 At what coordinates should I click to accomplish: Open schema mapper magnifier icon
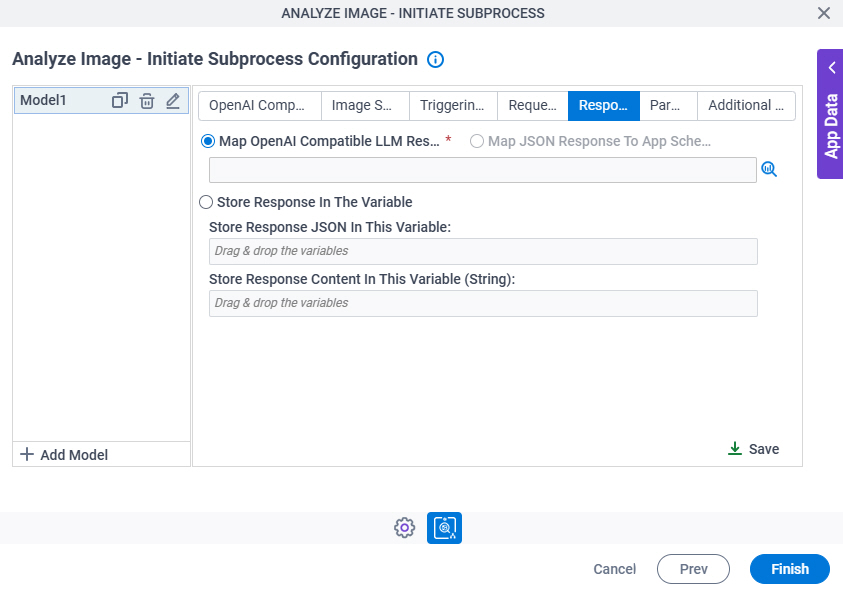pos(769,169)
